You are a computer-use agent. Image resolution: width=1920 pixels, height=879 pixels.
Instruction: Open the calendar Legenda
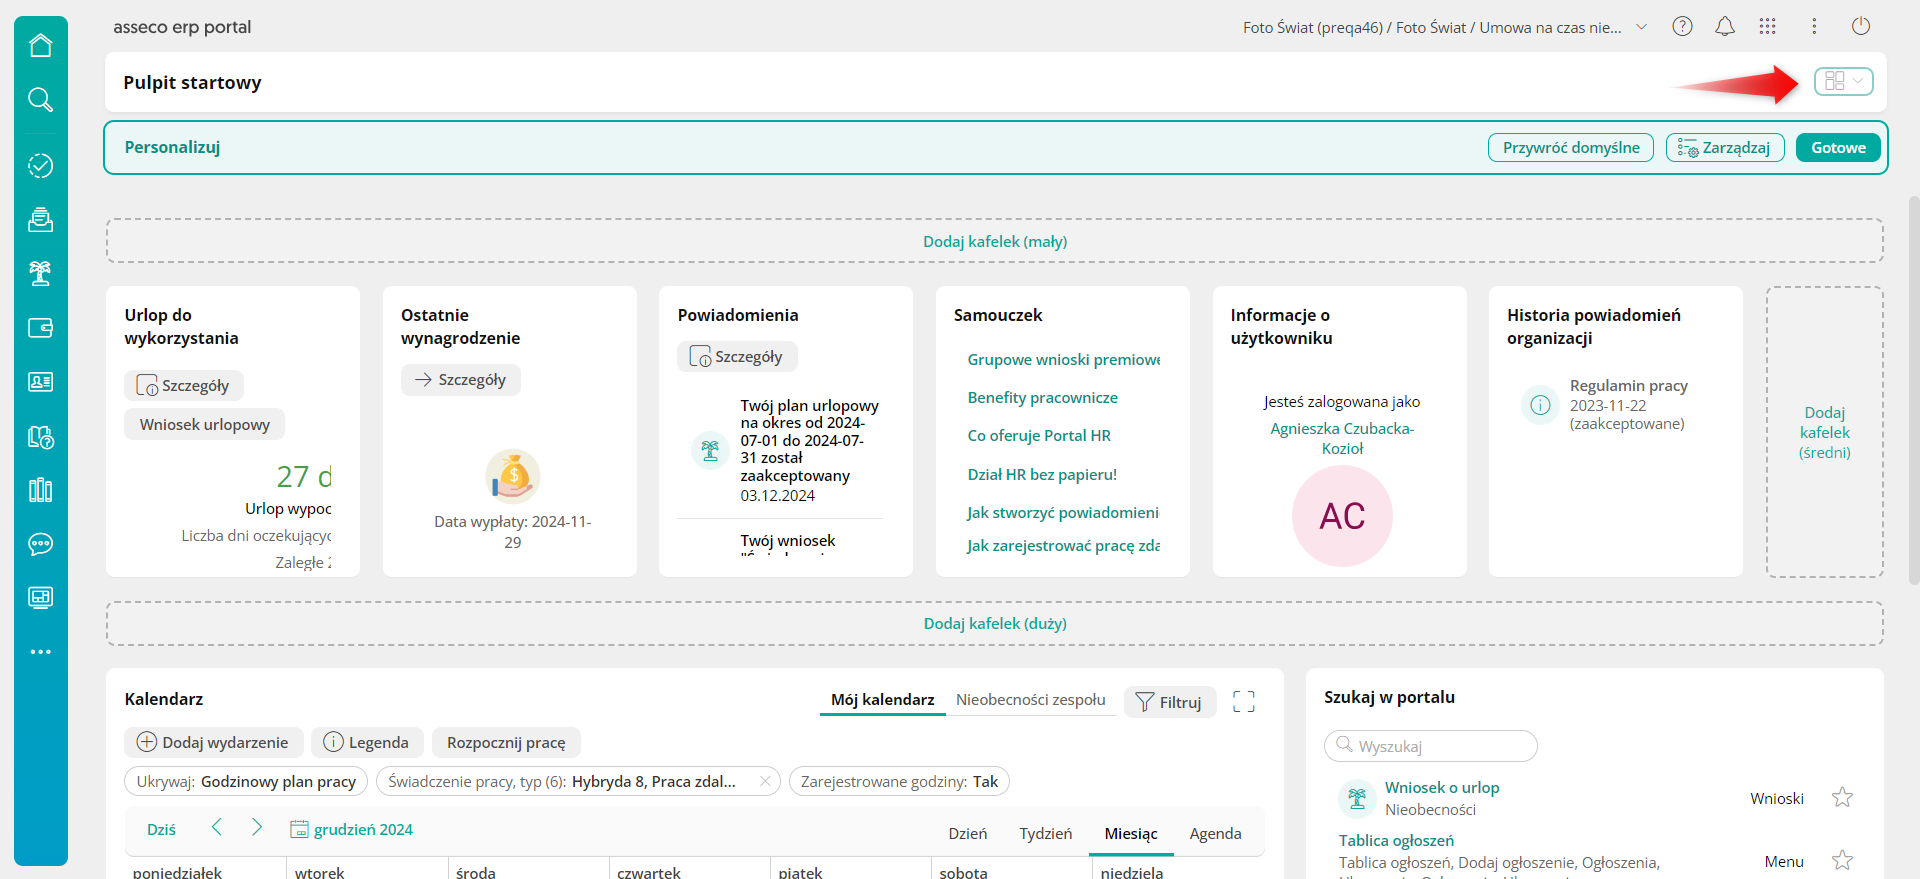point(367,742)
